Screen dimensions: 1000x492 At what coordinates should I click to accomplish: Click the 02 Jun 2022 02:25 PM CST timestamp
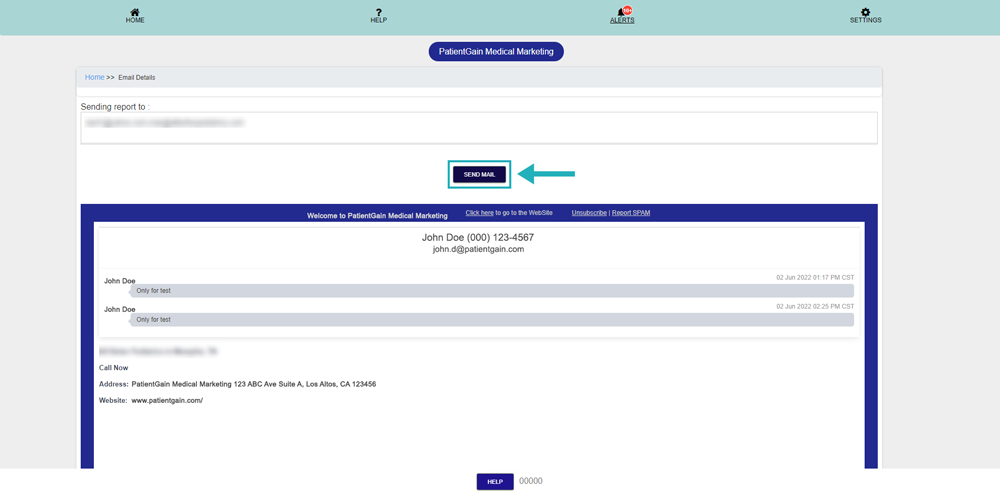815,306
